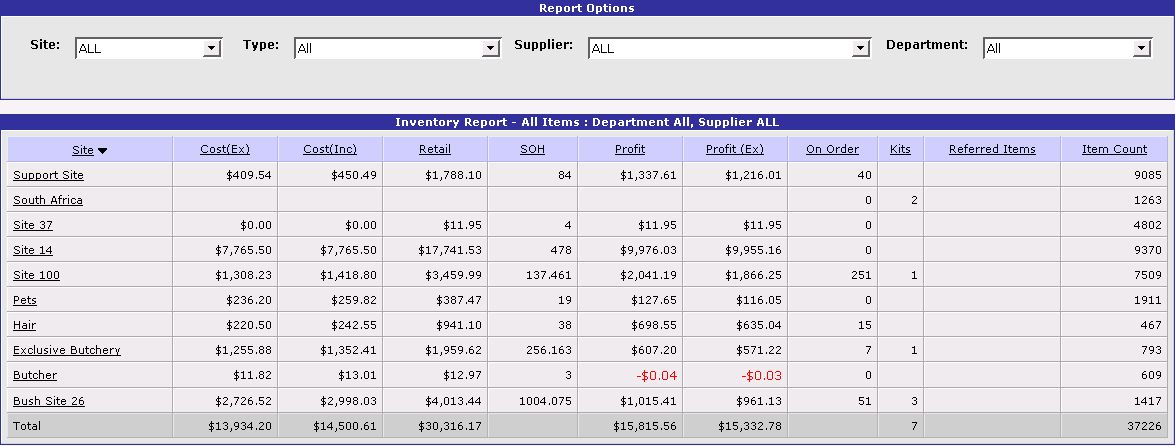Click the On Order column header
1175x446 pixels.
click(832, 150)
